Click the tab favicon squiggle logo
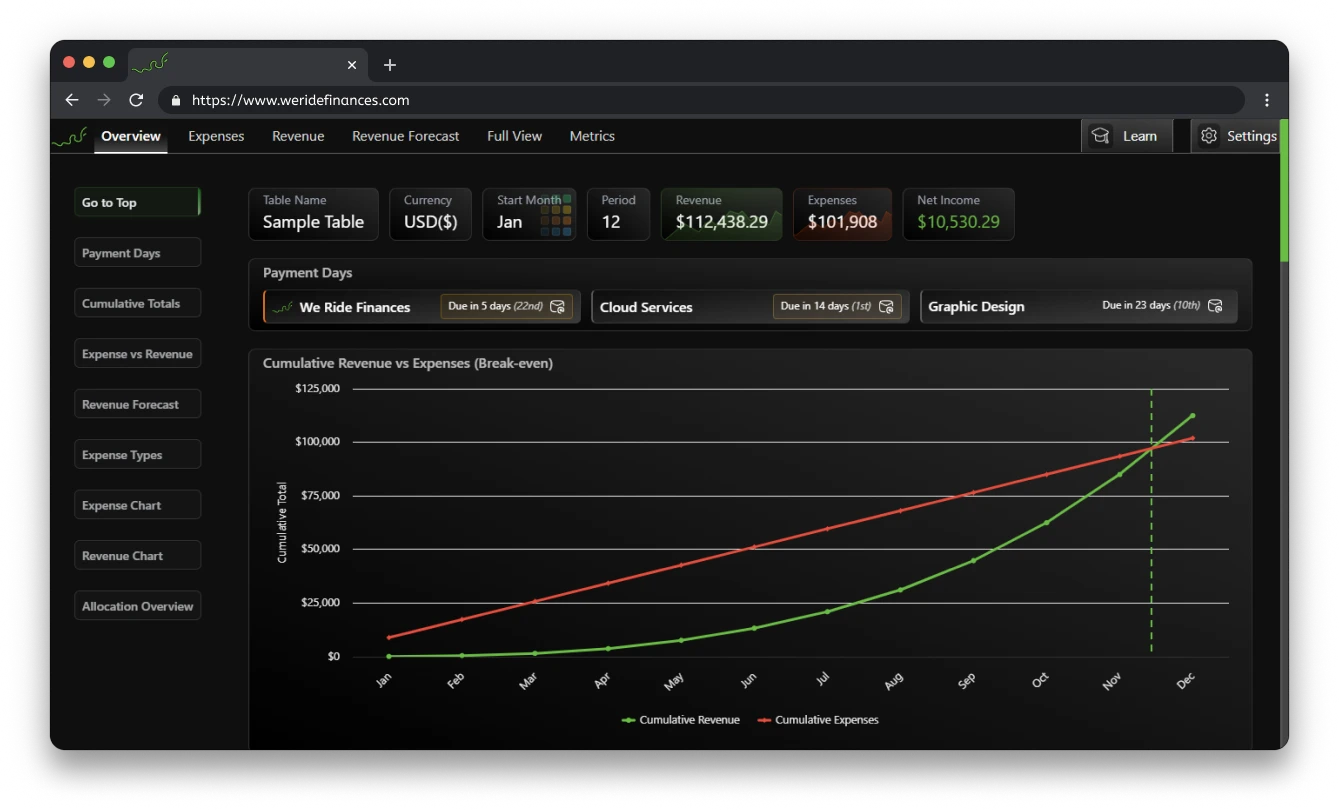 pos(150,65)
